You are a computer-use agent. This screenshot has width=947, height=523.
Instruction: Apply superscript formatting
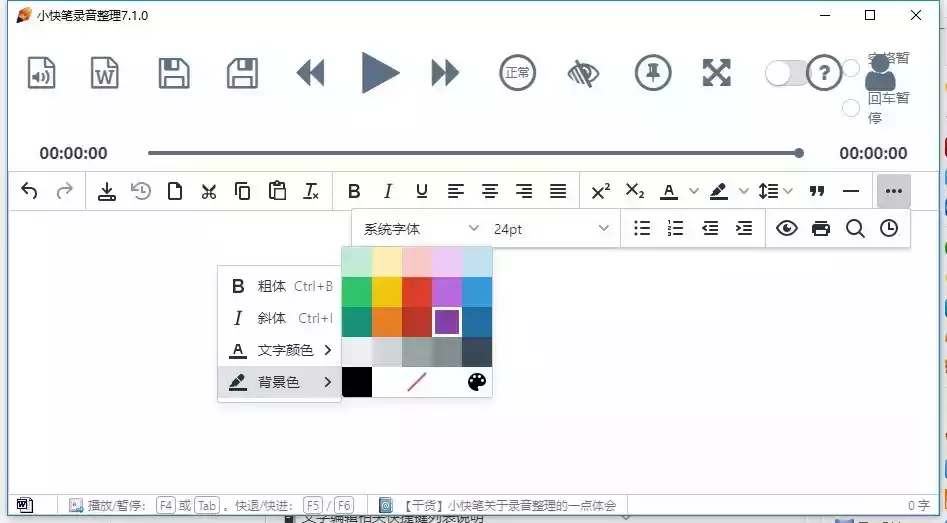600,191
